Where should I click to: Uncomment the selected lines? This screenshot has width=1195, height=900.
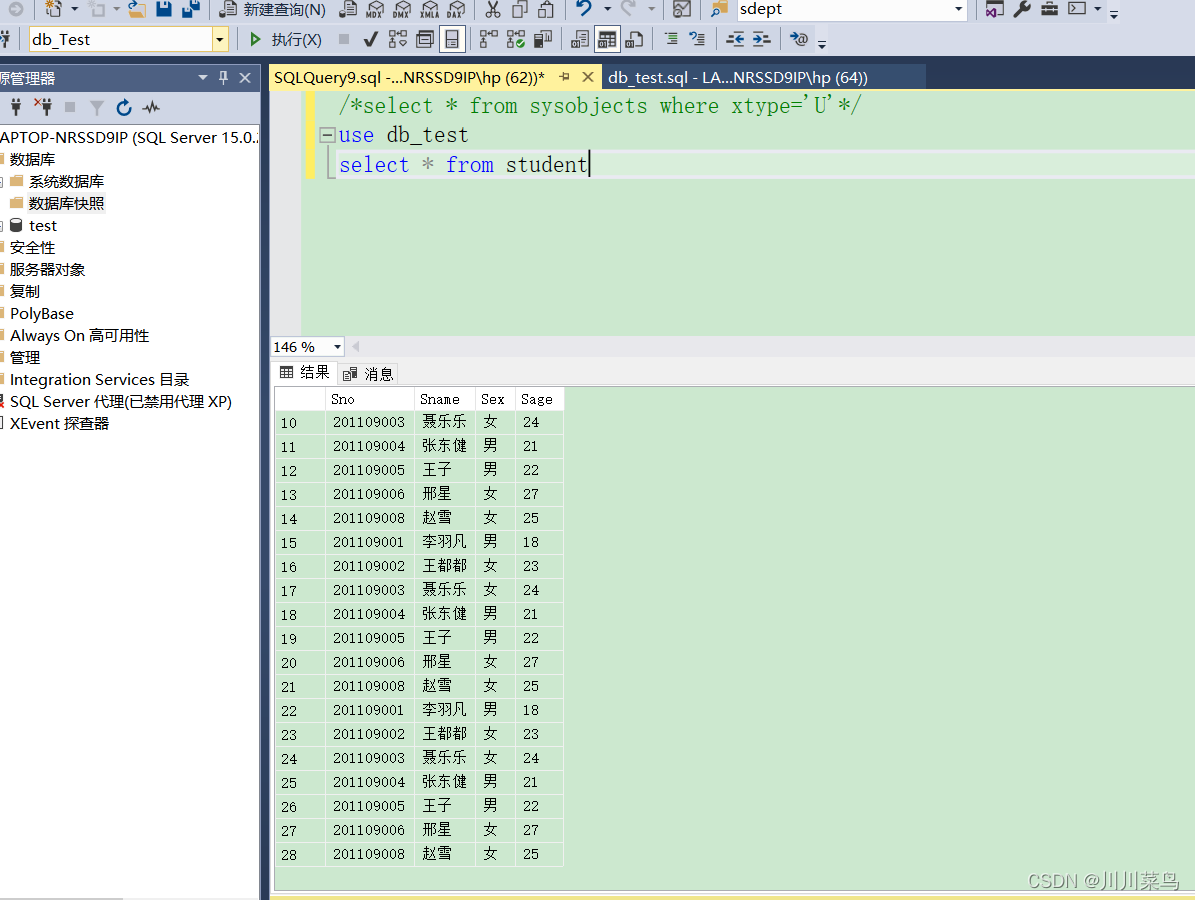697,40
